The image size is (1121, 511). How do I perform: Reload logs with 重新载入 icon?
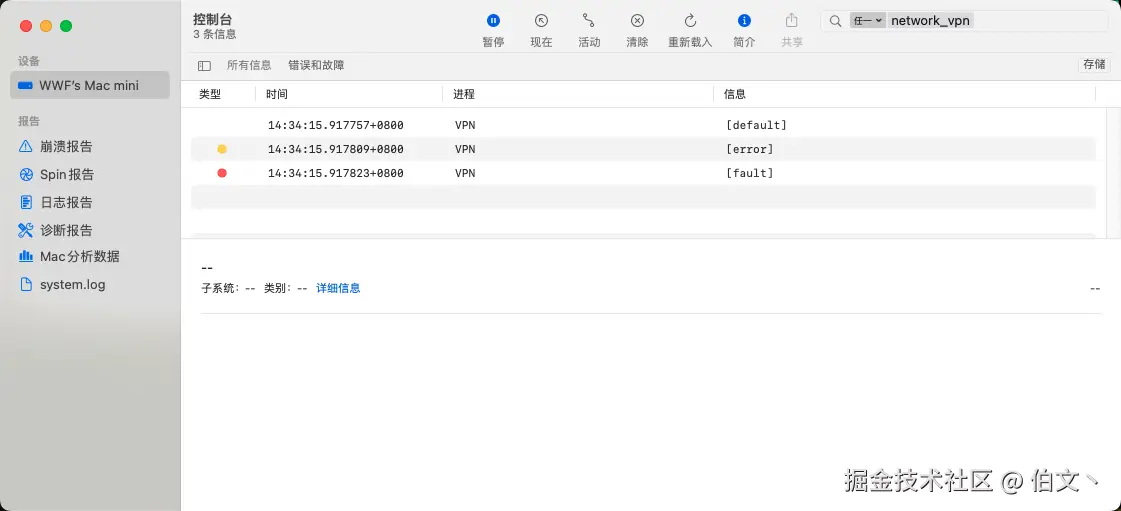(x=690, y=21)
